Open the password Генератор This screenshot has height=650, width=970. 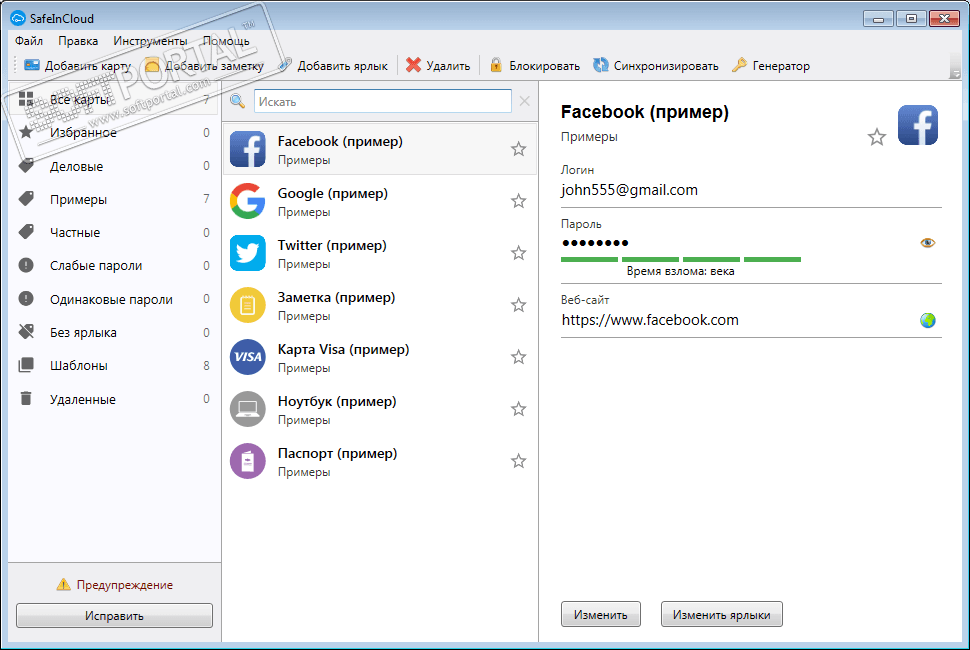coord(771,66)
